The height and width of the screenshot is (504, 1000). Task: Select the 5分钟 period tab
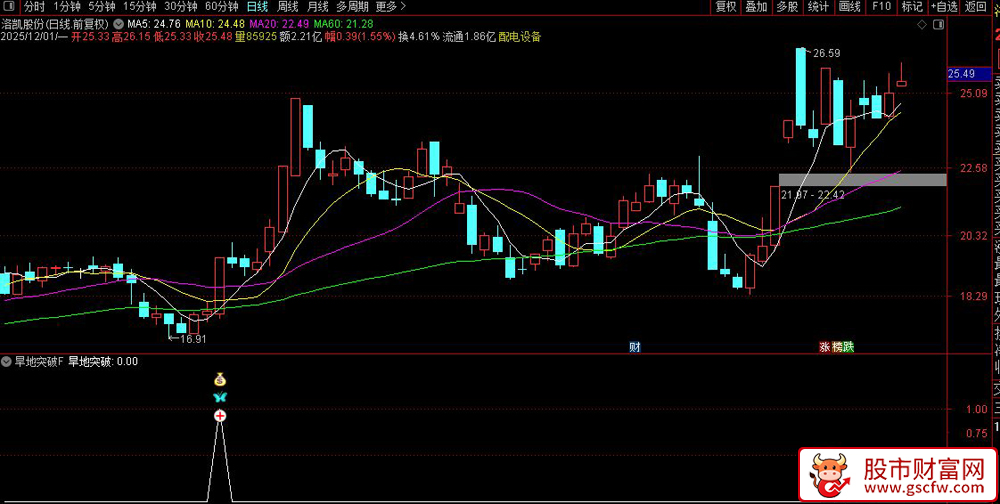(x=101, y=7)
